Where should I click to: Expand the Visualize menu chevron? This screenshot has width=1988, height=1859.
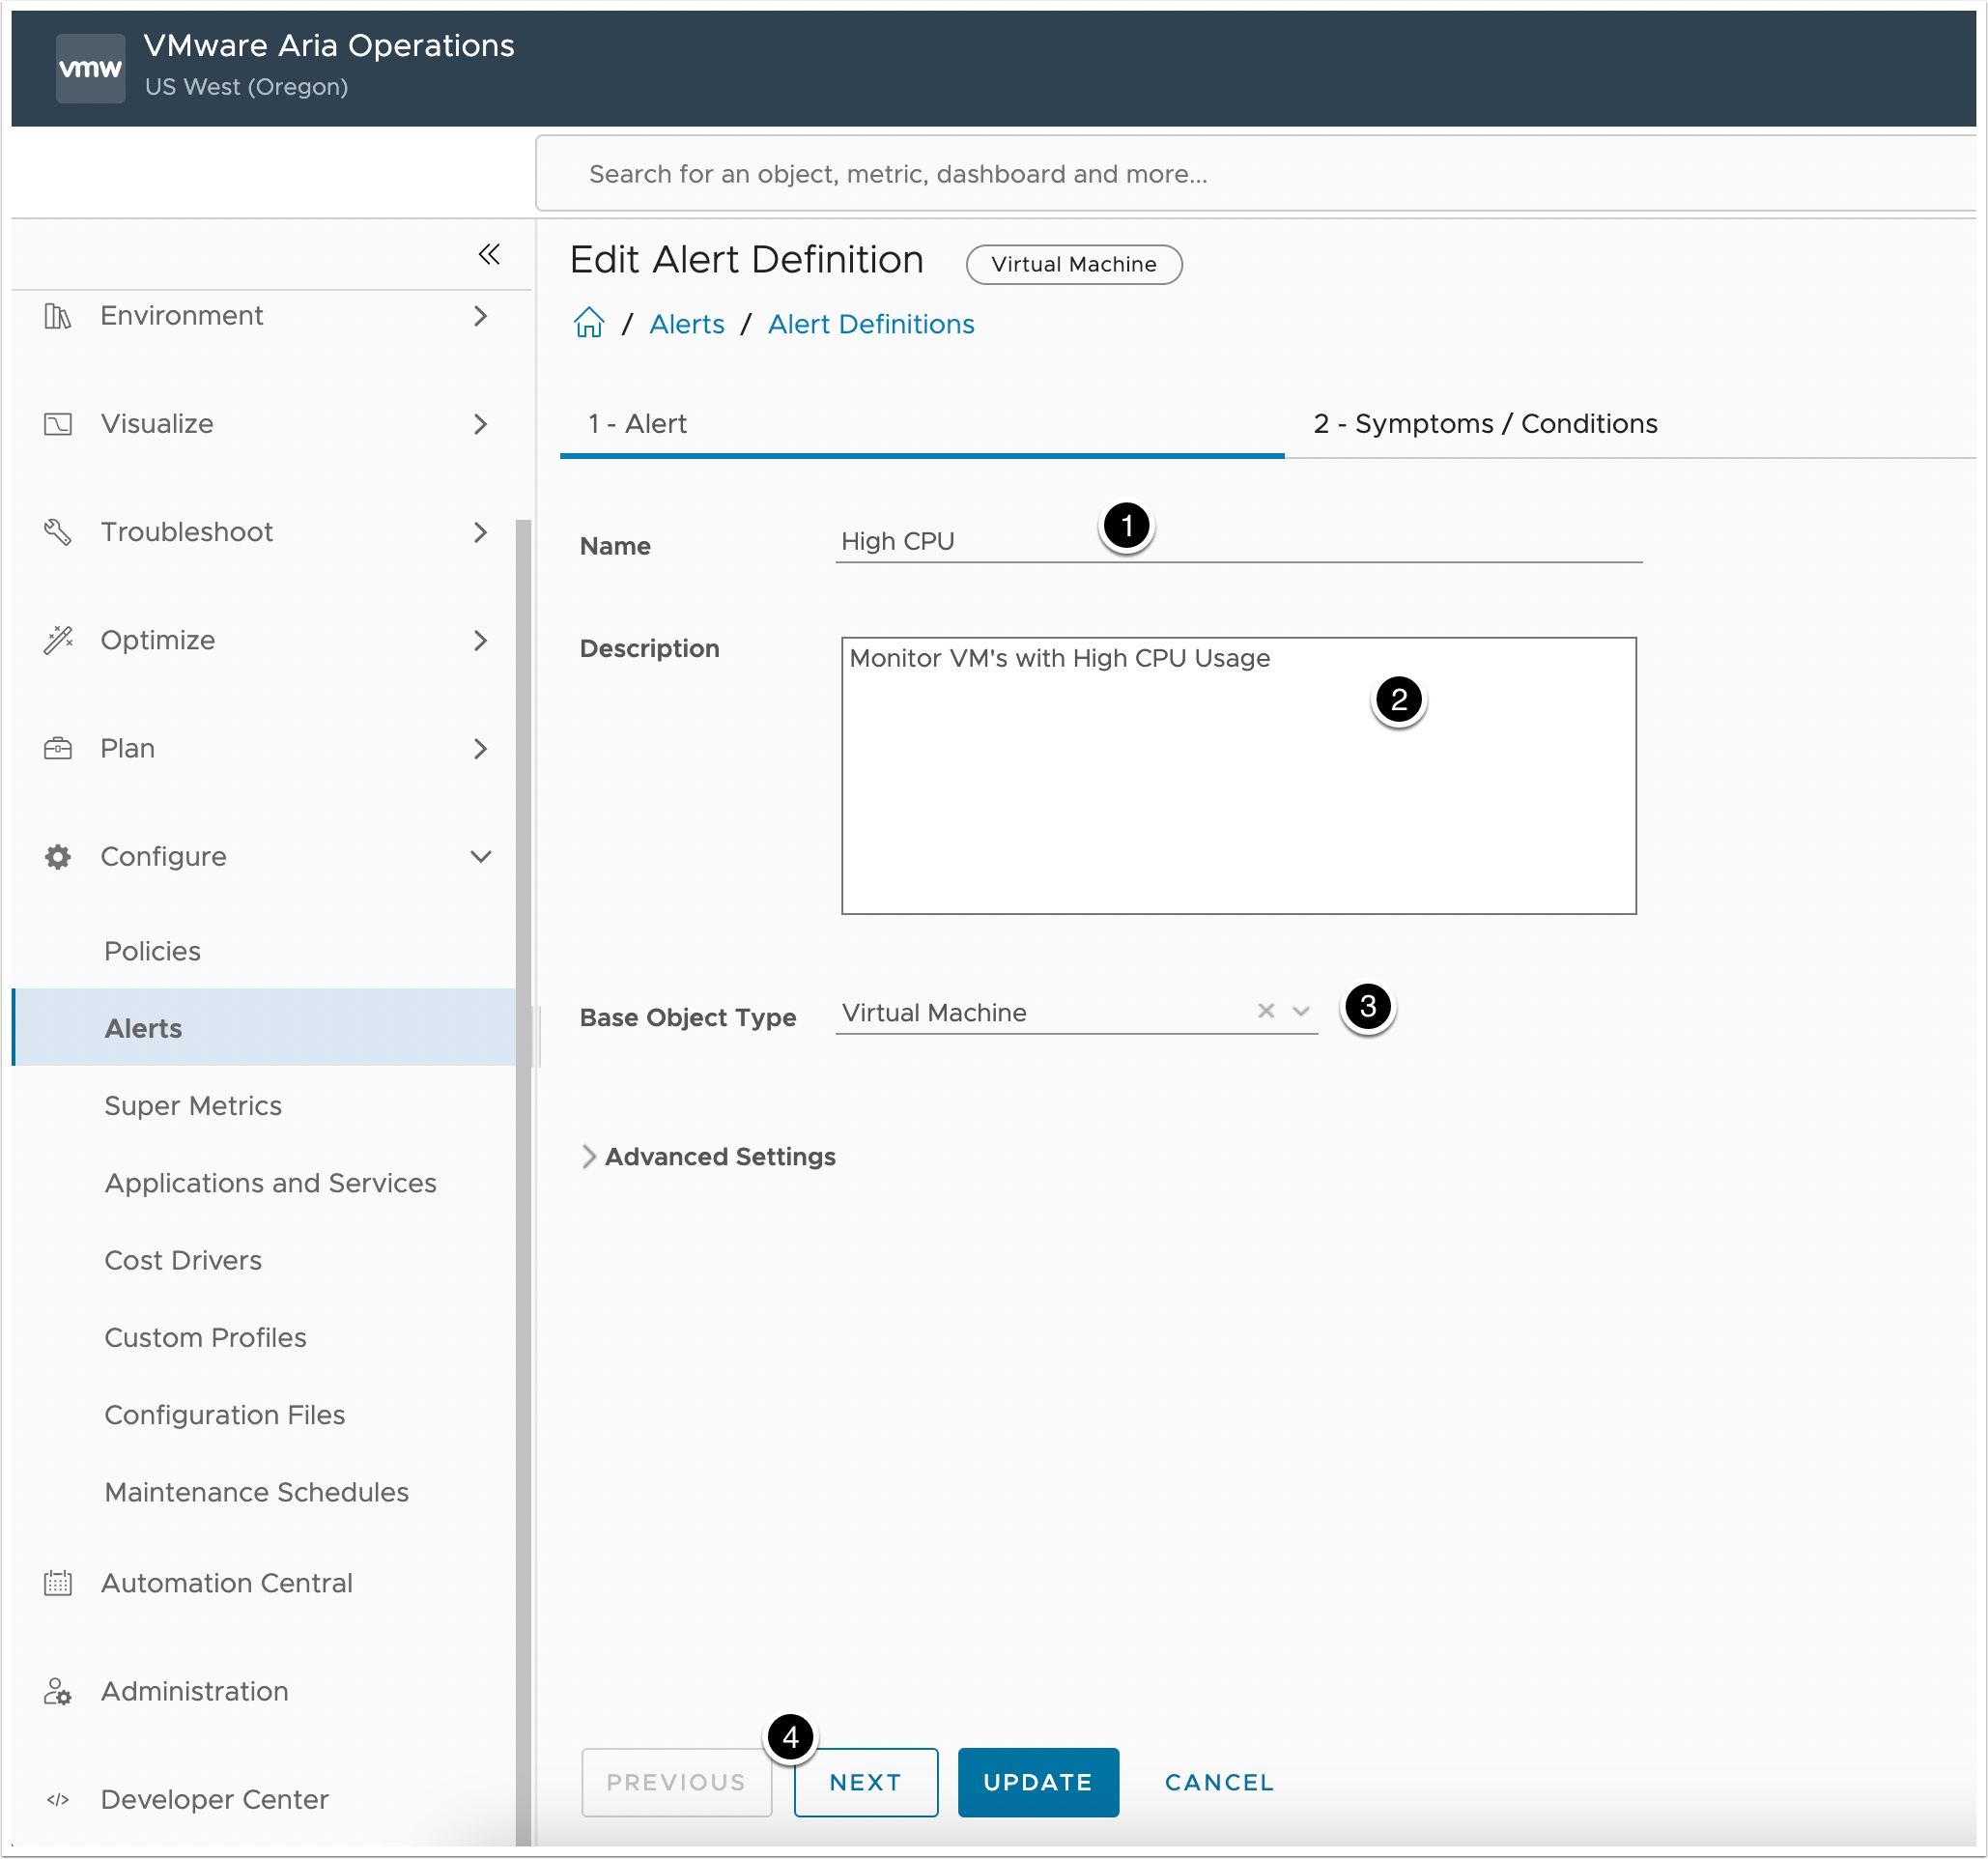(x=481, y=424)
